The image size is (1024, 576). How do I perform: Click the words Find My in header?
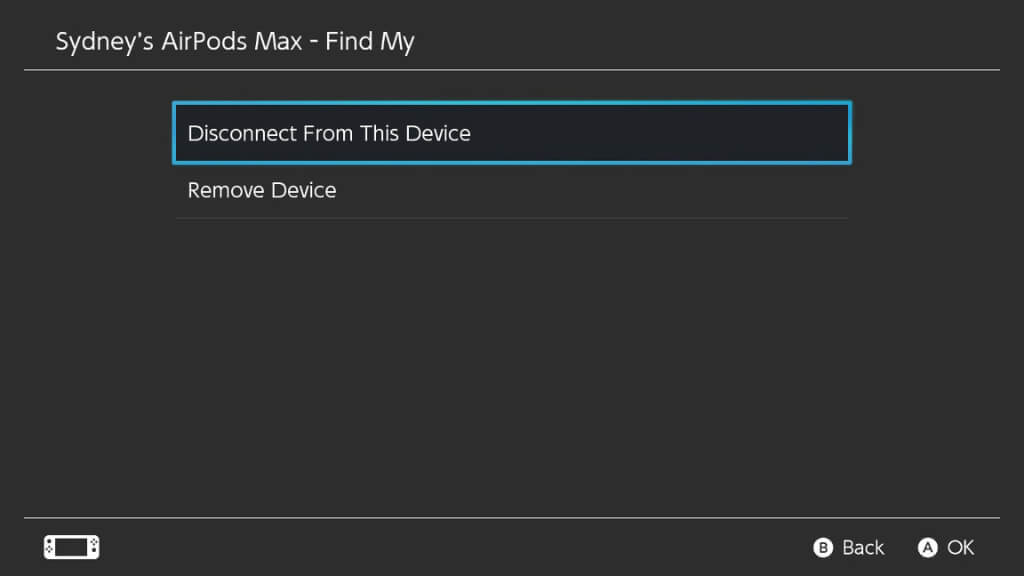click(x=376, y=42)
